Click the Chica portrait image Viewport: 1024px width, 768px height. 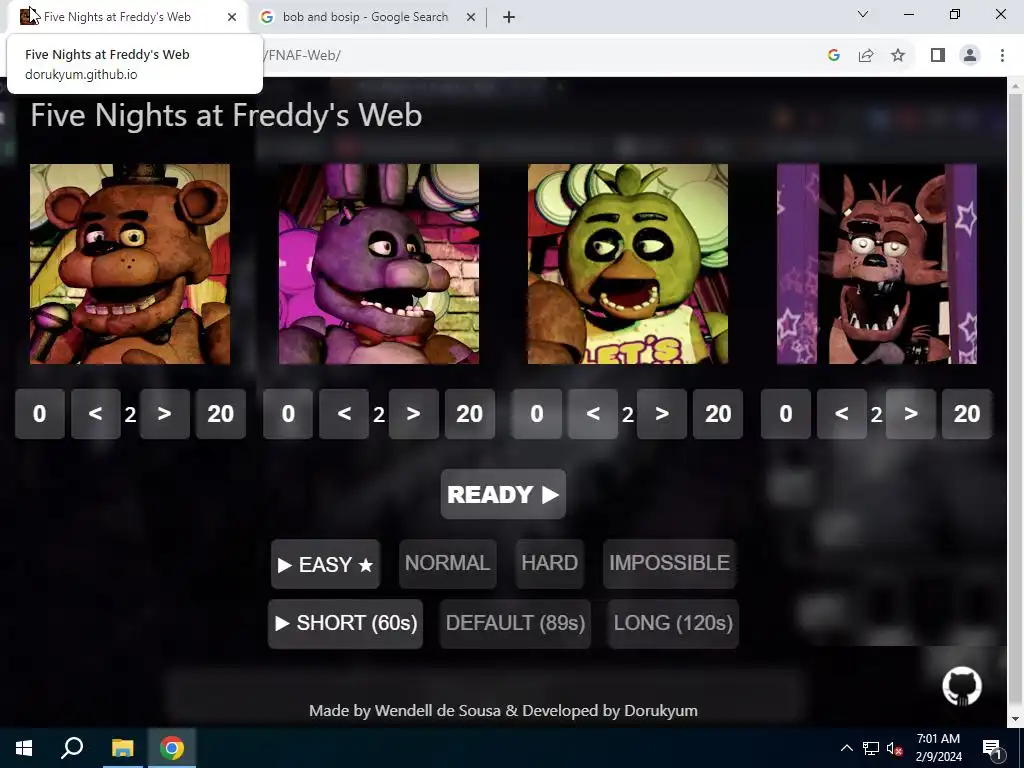coord(628,264)
